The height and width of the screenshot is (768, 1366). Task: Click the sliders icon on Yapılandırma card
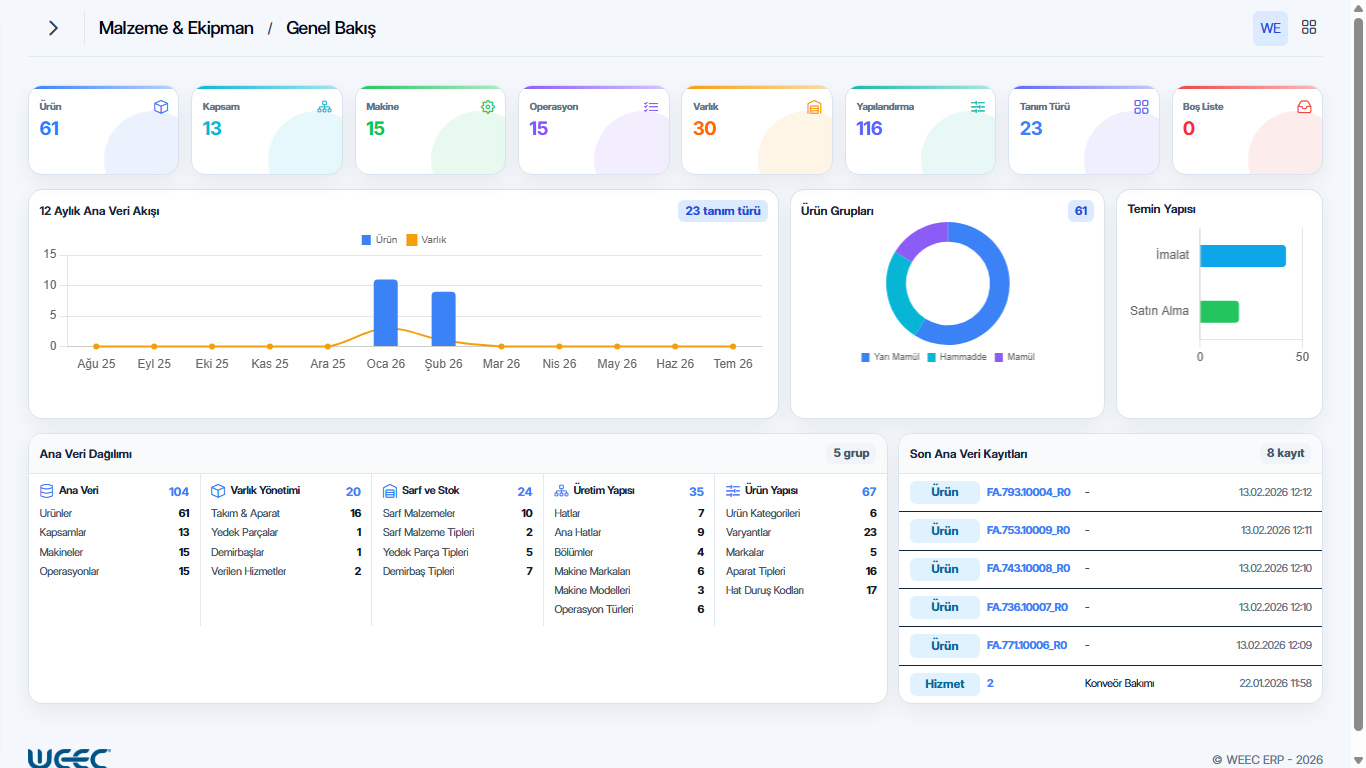point(977,107)
